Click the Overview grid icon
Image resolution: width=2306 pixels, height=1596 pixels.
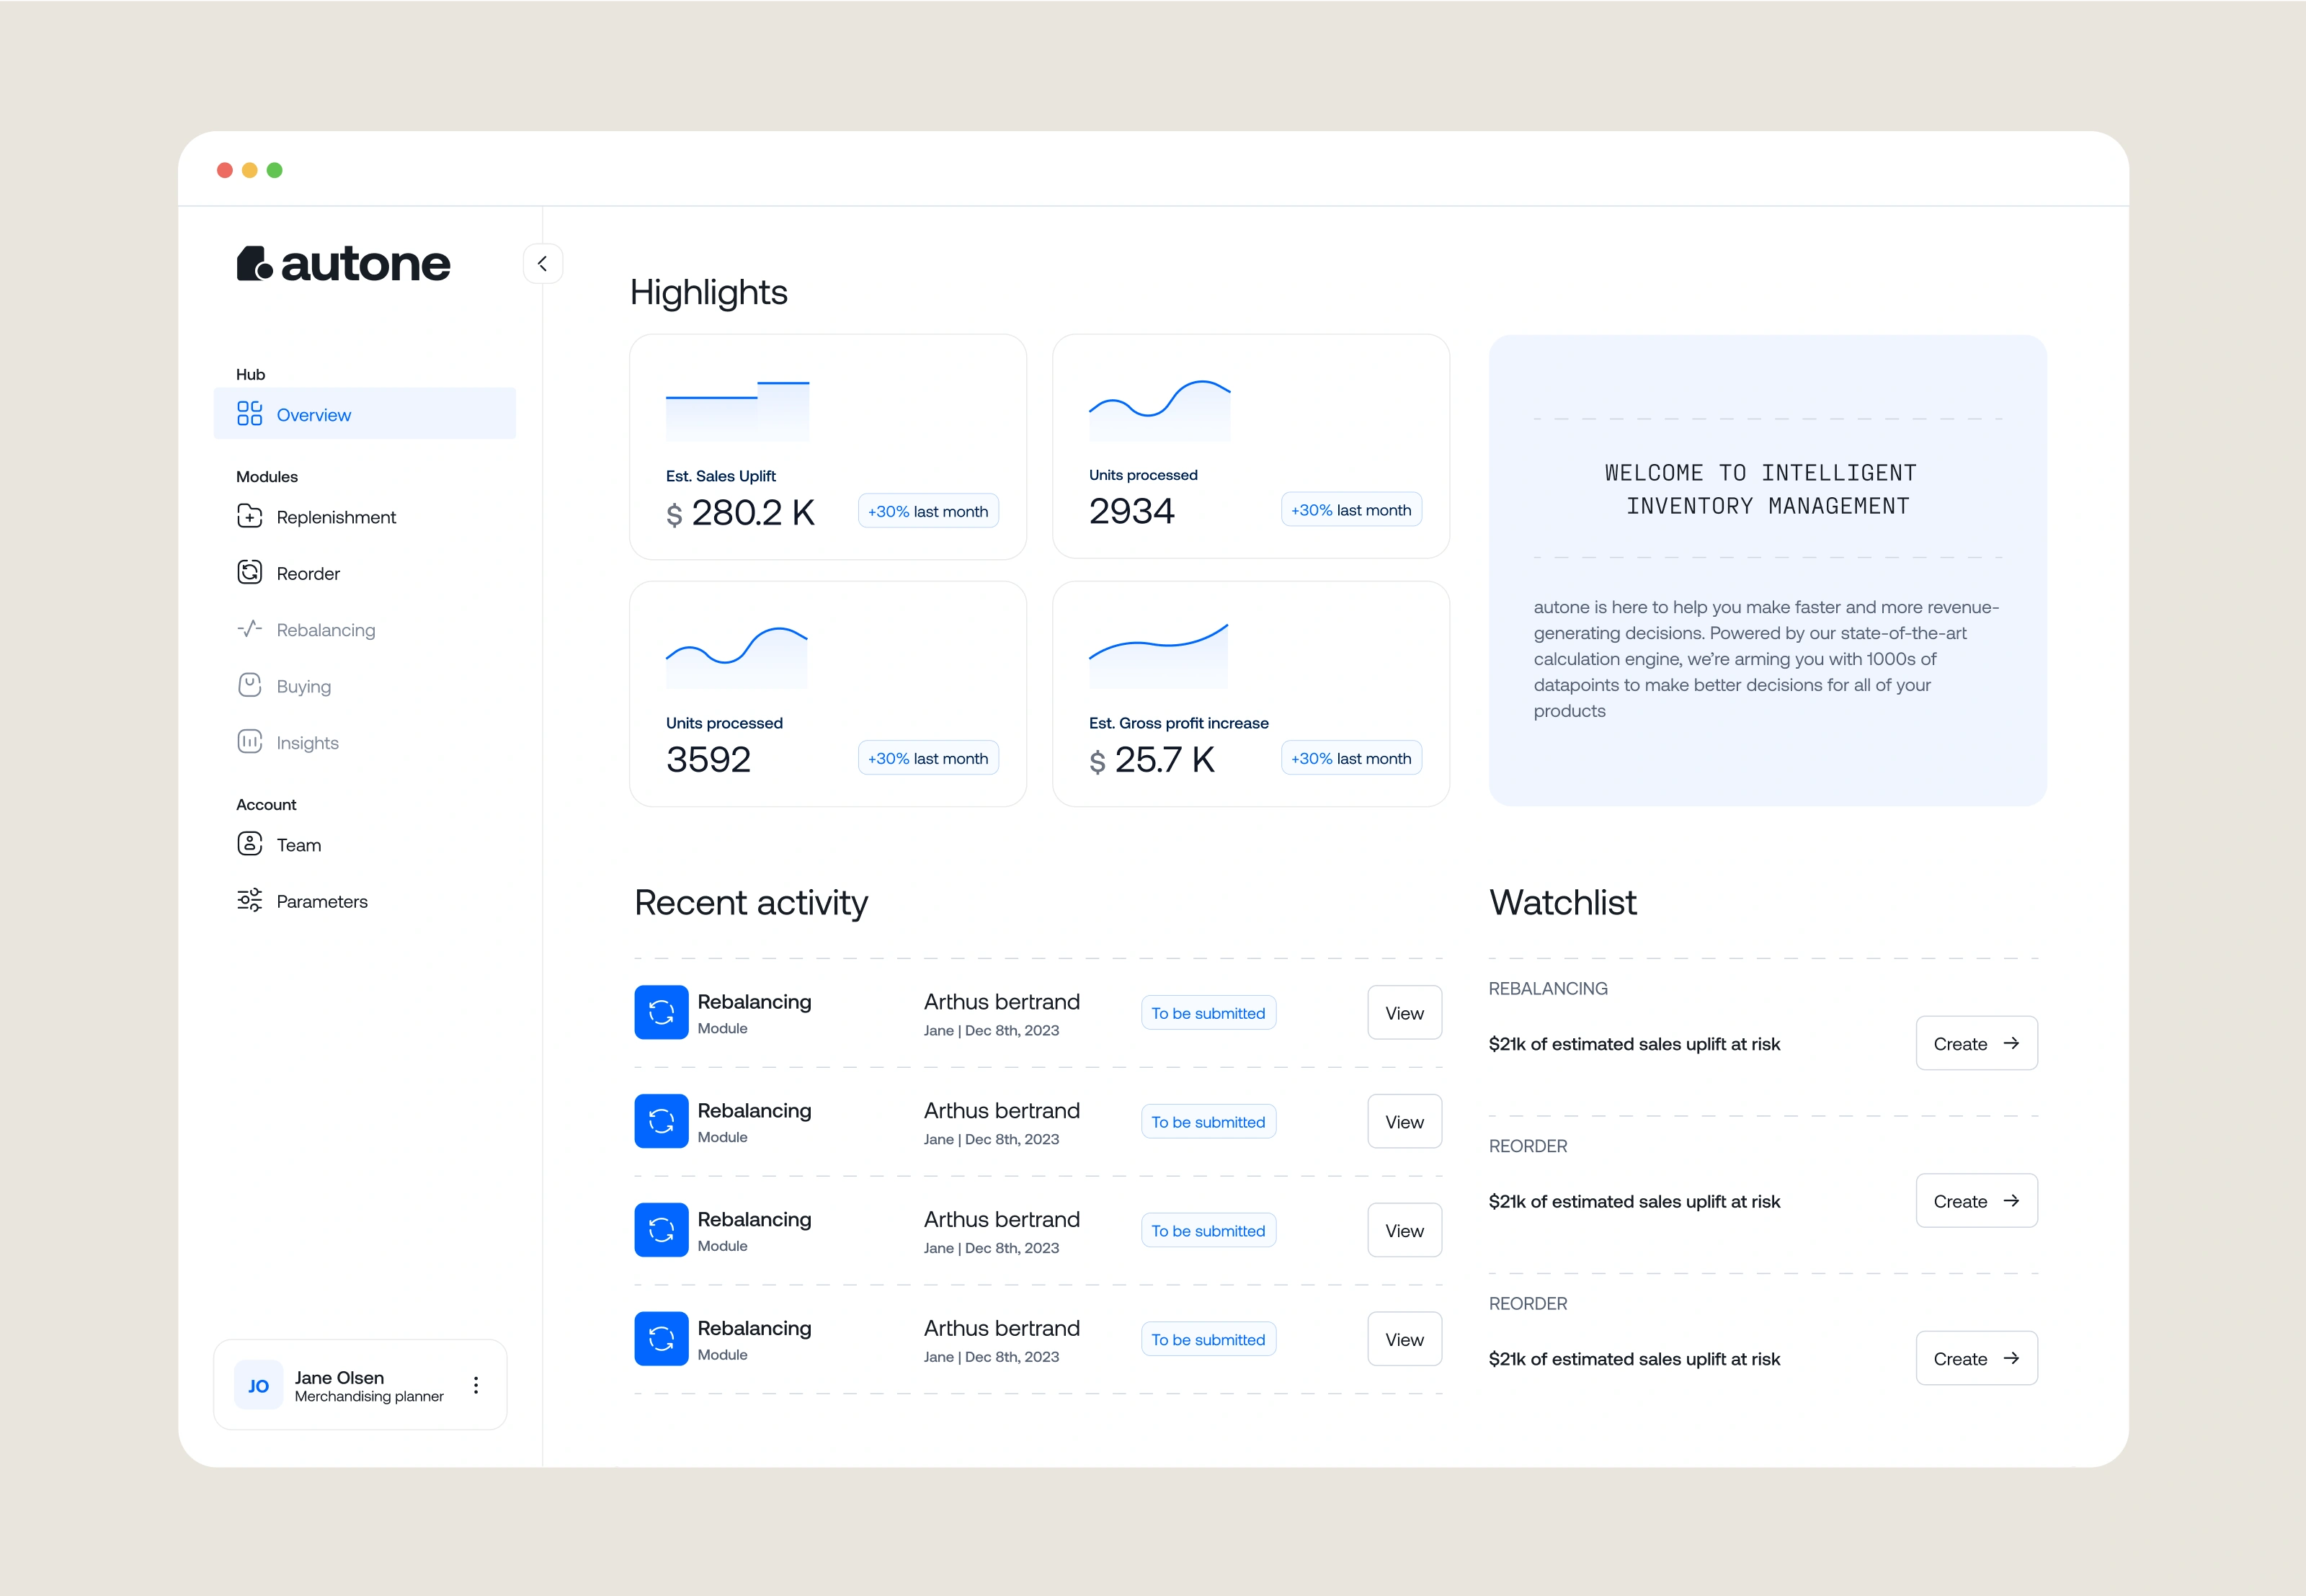point(249,414)
